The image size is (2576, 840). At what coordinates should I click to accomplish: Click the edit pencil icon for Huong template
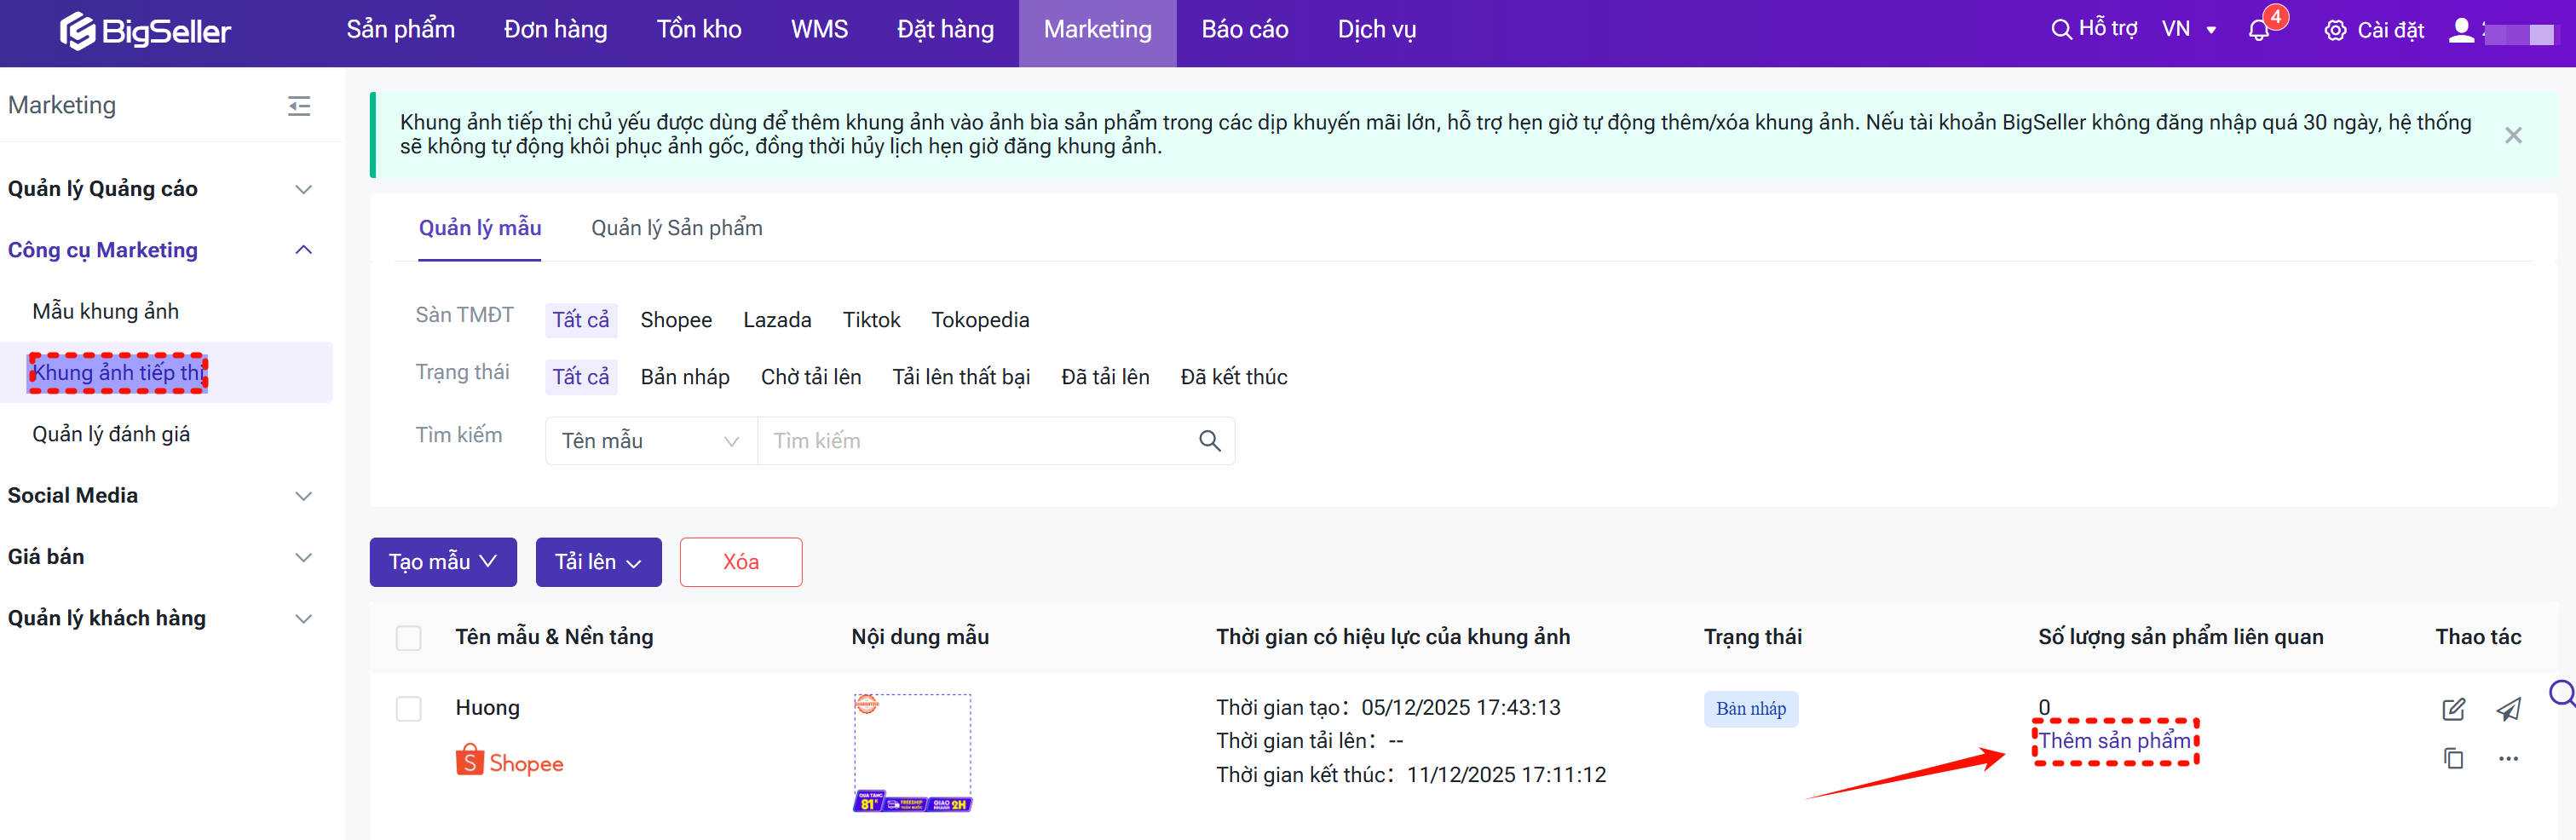(x=2453, y=709)
